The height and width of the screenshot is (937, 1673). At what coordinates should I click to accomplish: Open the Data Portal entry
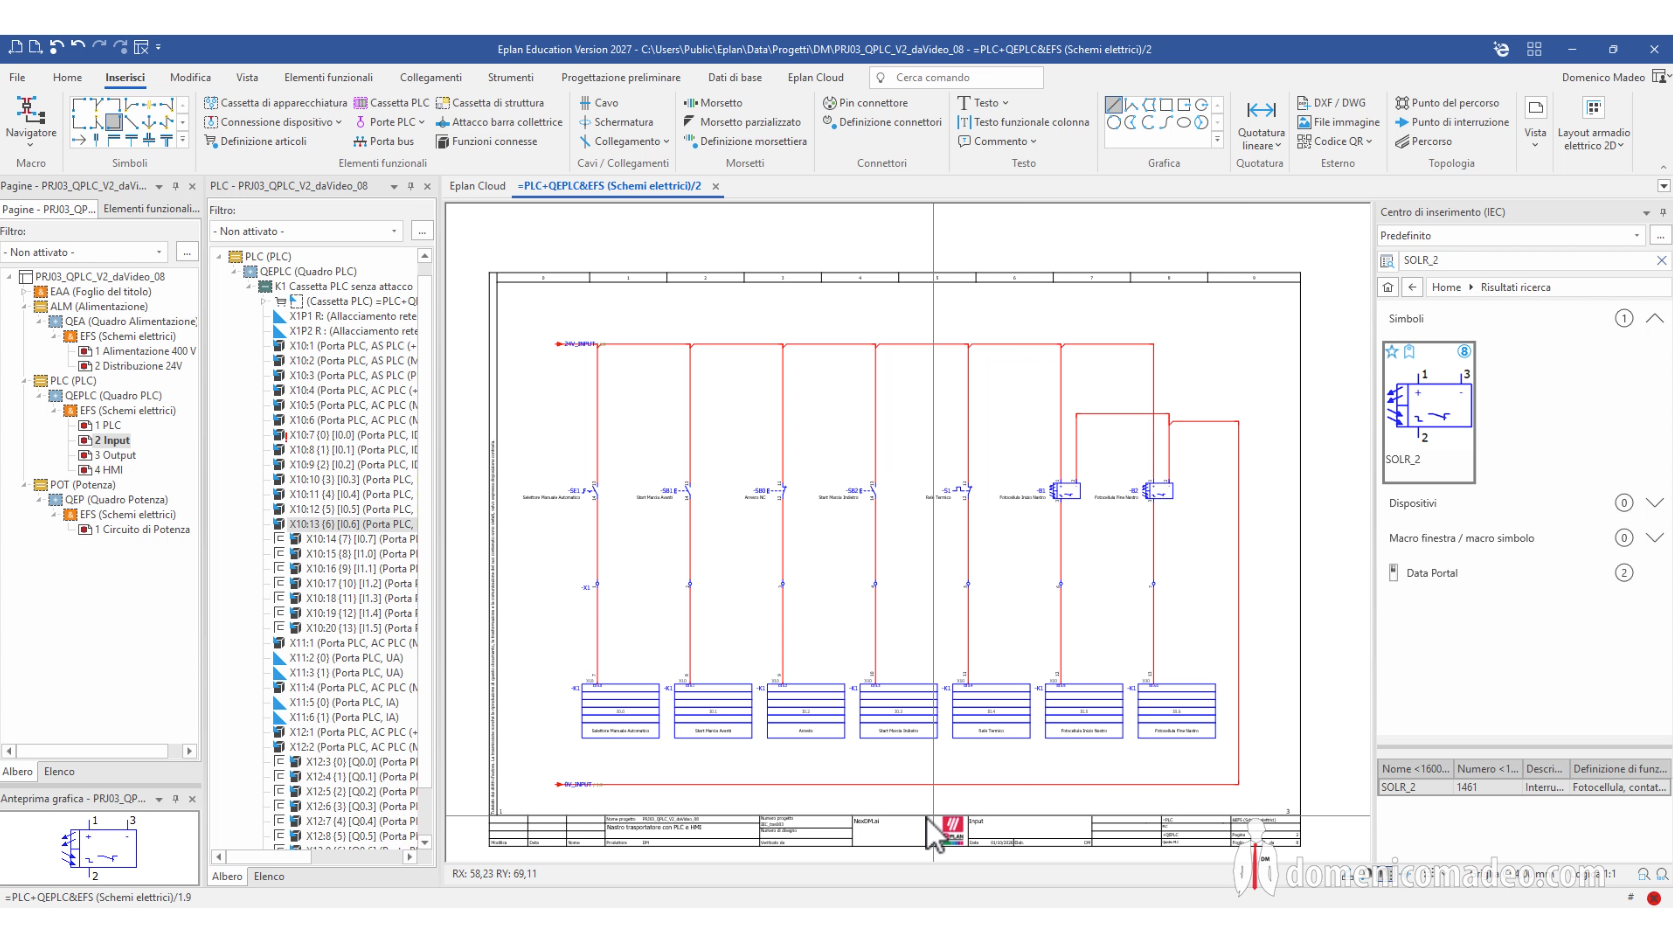pos(1431,573)
